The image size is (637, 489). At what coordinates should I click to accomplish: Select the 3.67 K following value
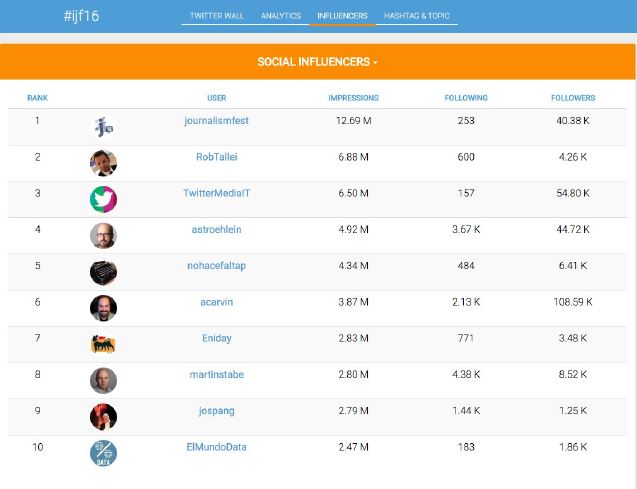point(466,229)
